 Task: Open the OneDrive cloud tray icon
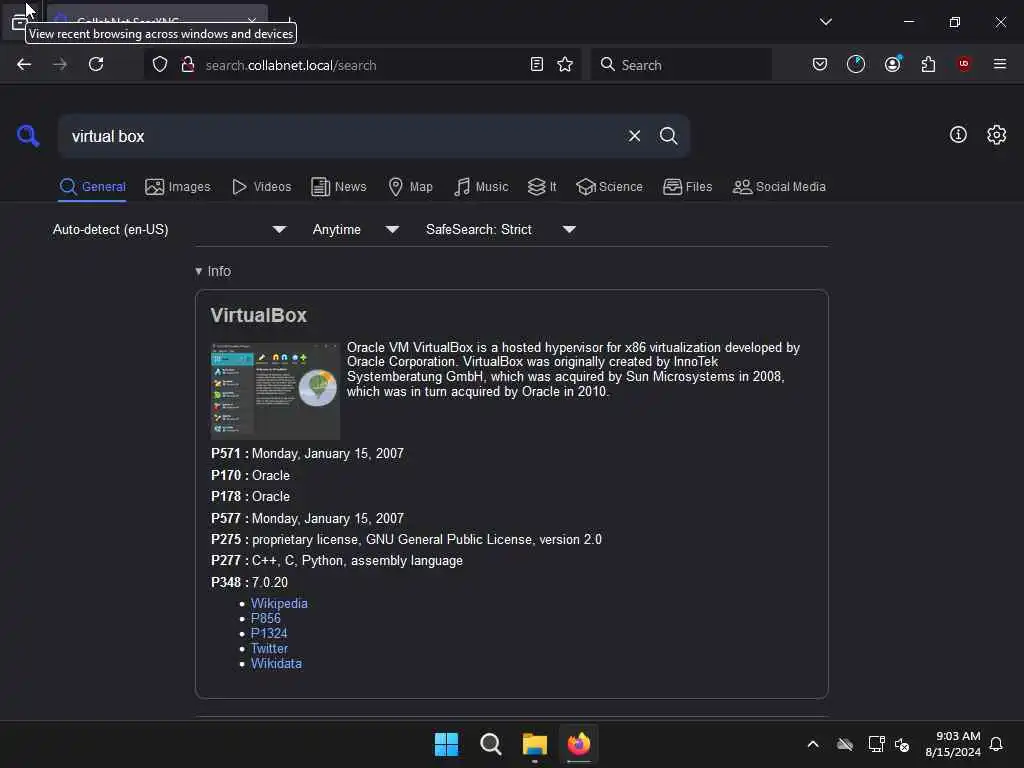point(845,744)
